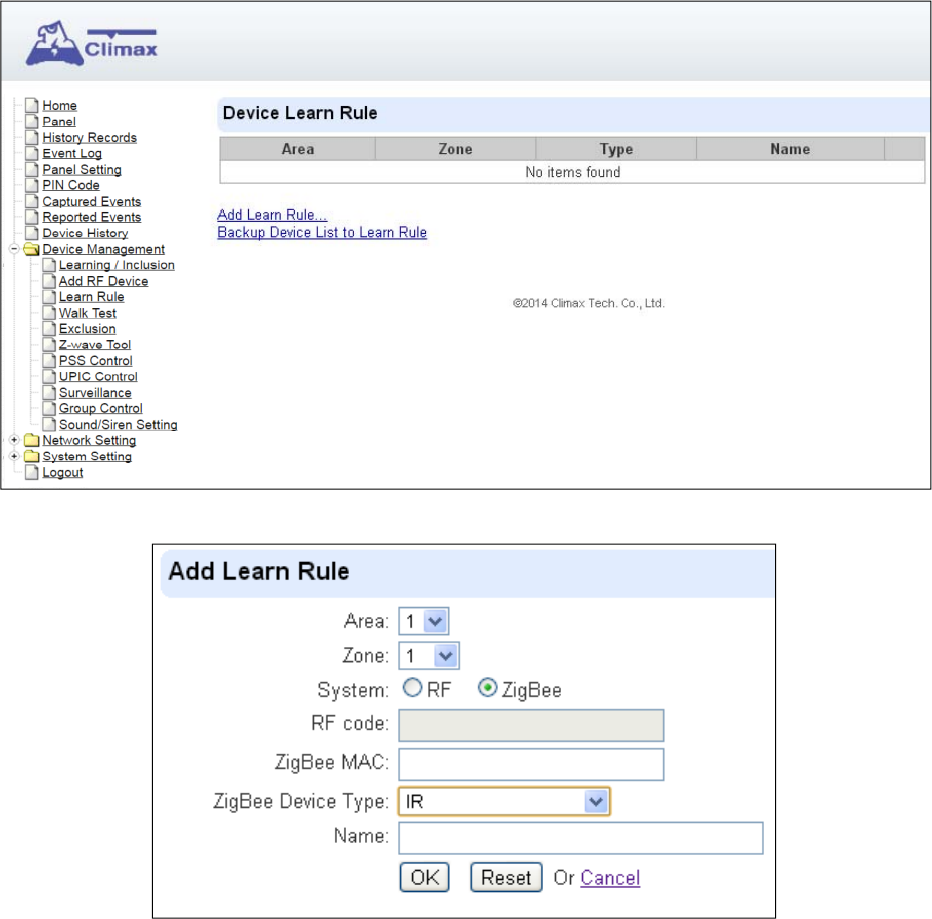Image resolution: width=932 pixels, height=919 pixels.
Task: Click the page icon beside Add RF Device
Action: click(x=49, y=281)
